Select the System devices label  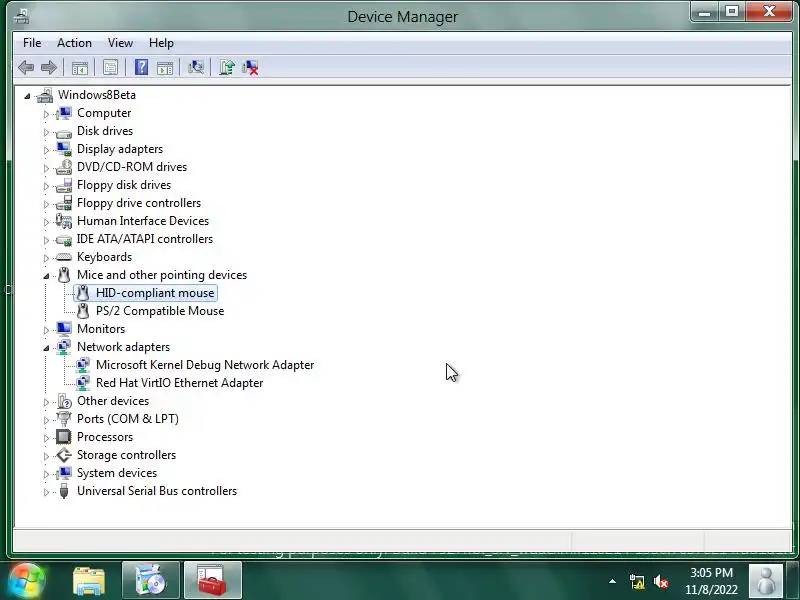[x=117, y=473]
